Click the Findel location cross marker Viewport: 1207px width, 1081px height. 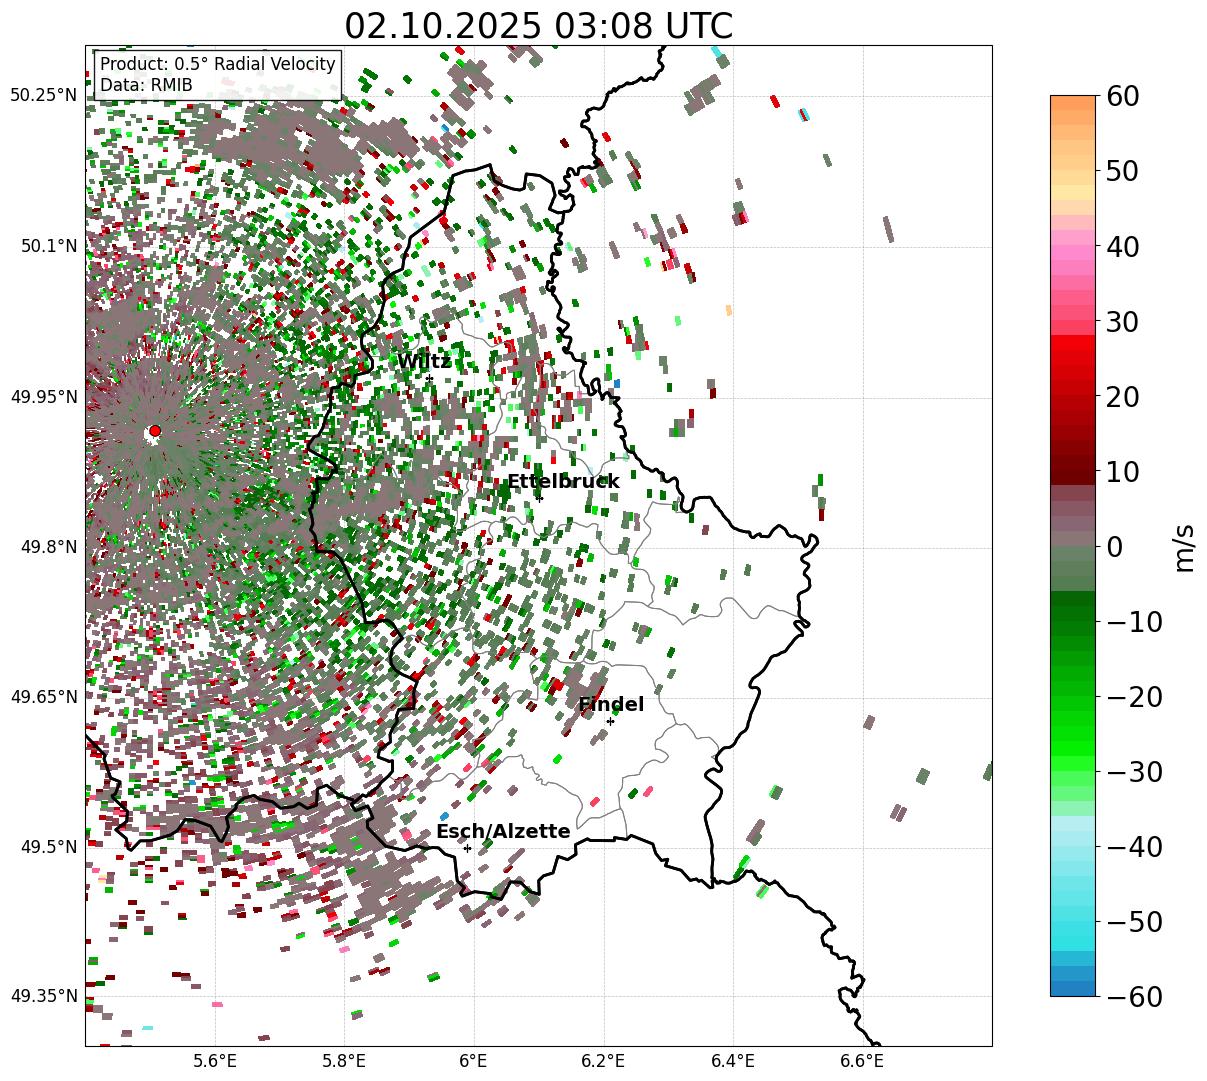point(610,721)
